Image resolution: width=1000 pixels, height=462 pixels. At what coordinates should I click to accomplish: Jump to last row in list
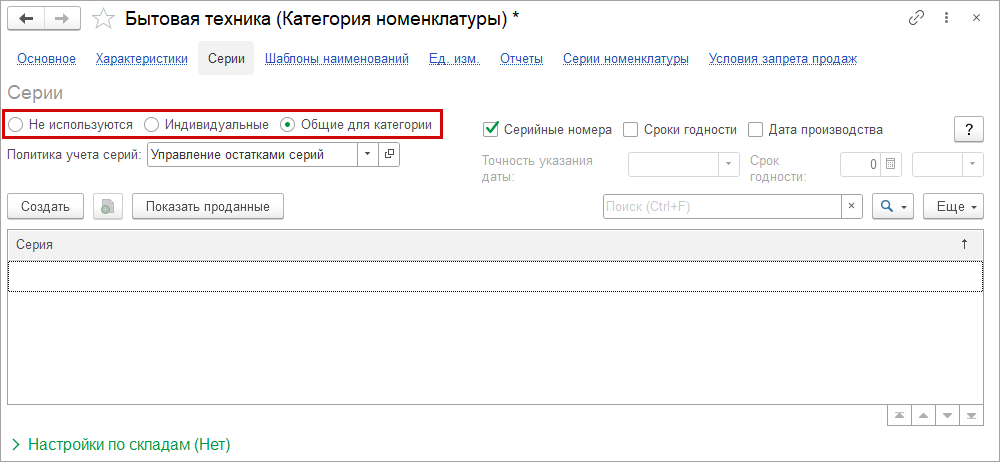(x=971, y=415)
